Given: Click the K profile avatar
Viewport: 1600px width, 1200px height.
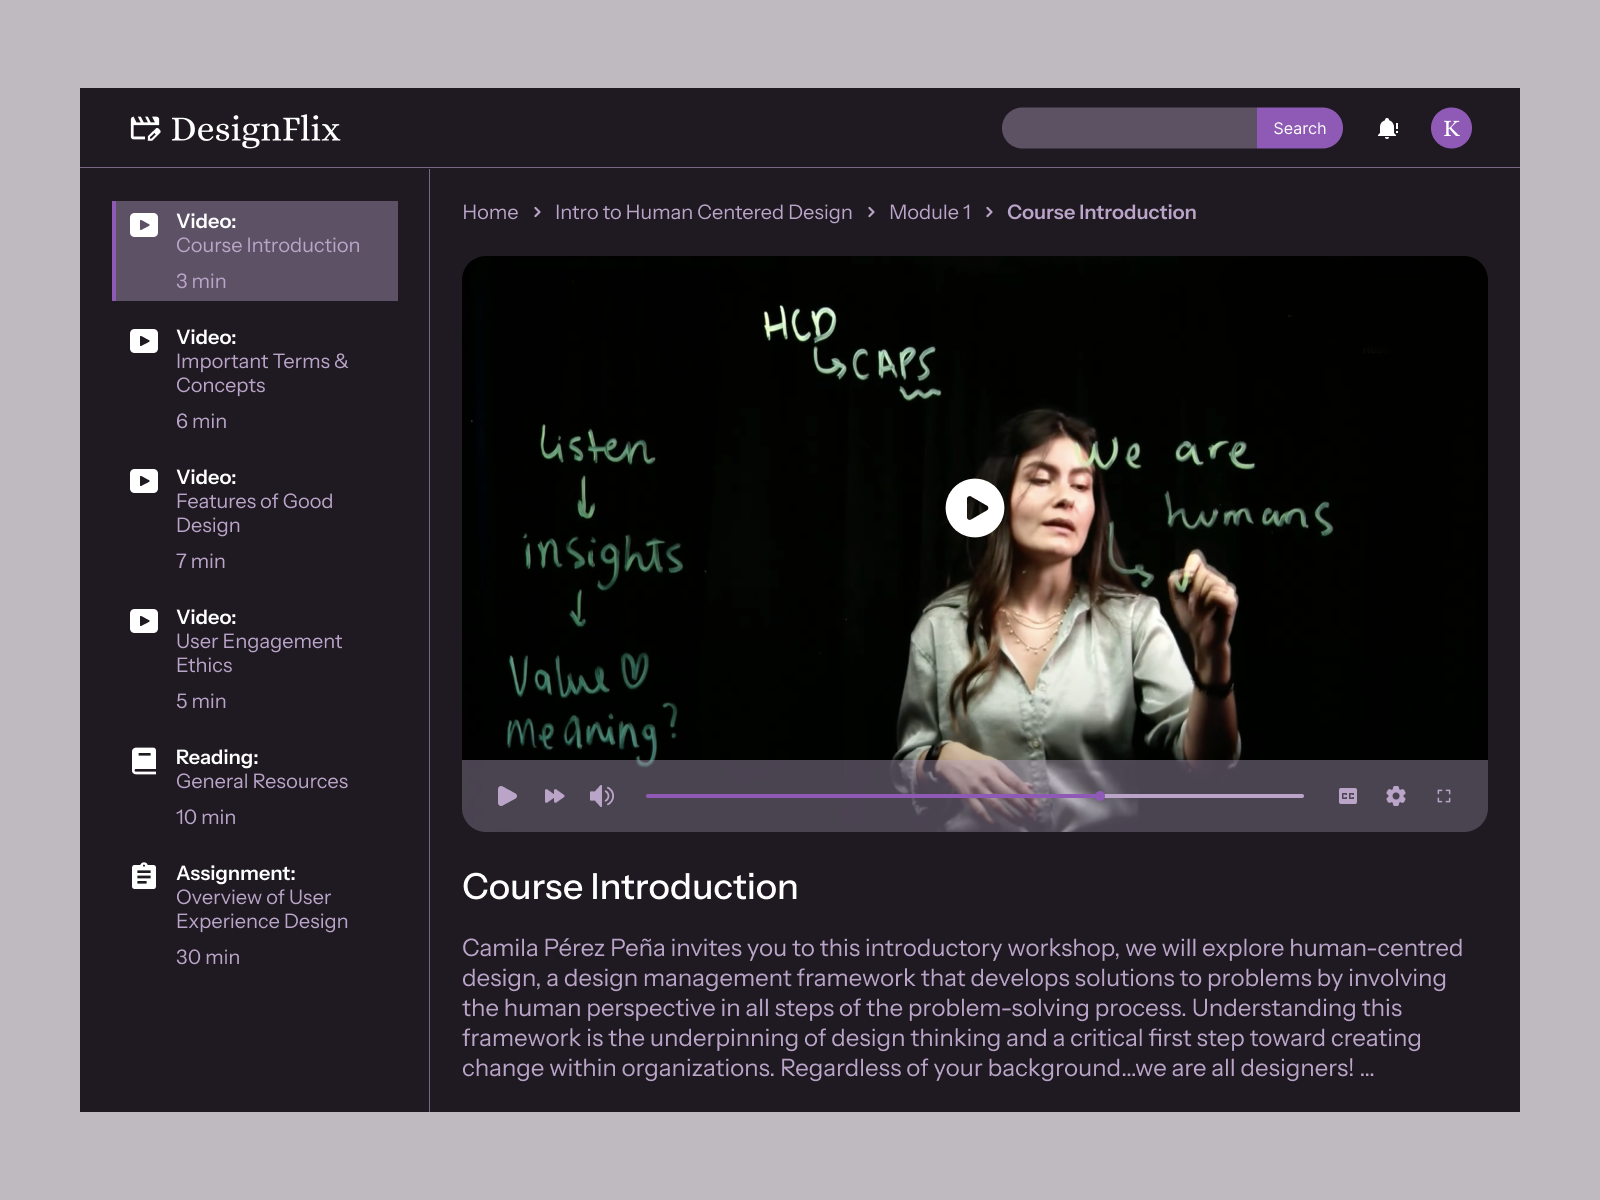Looking at the screenshot, I should (1451, 127).
